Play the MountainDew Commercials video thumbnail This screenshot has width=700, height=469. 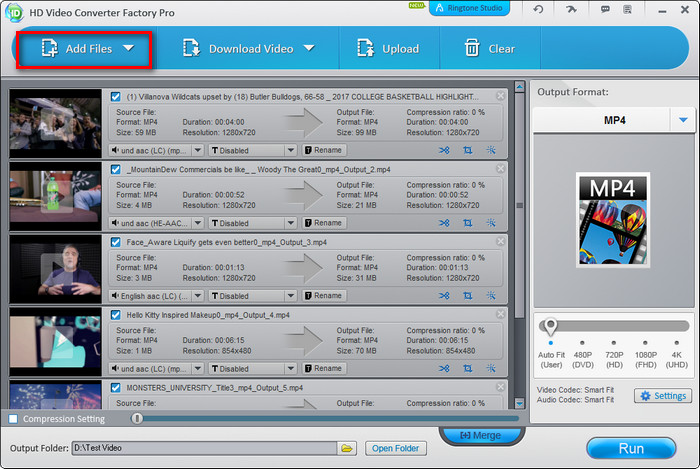[56, 196]
